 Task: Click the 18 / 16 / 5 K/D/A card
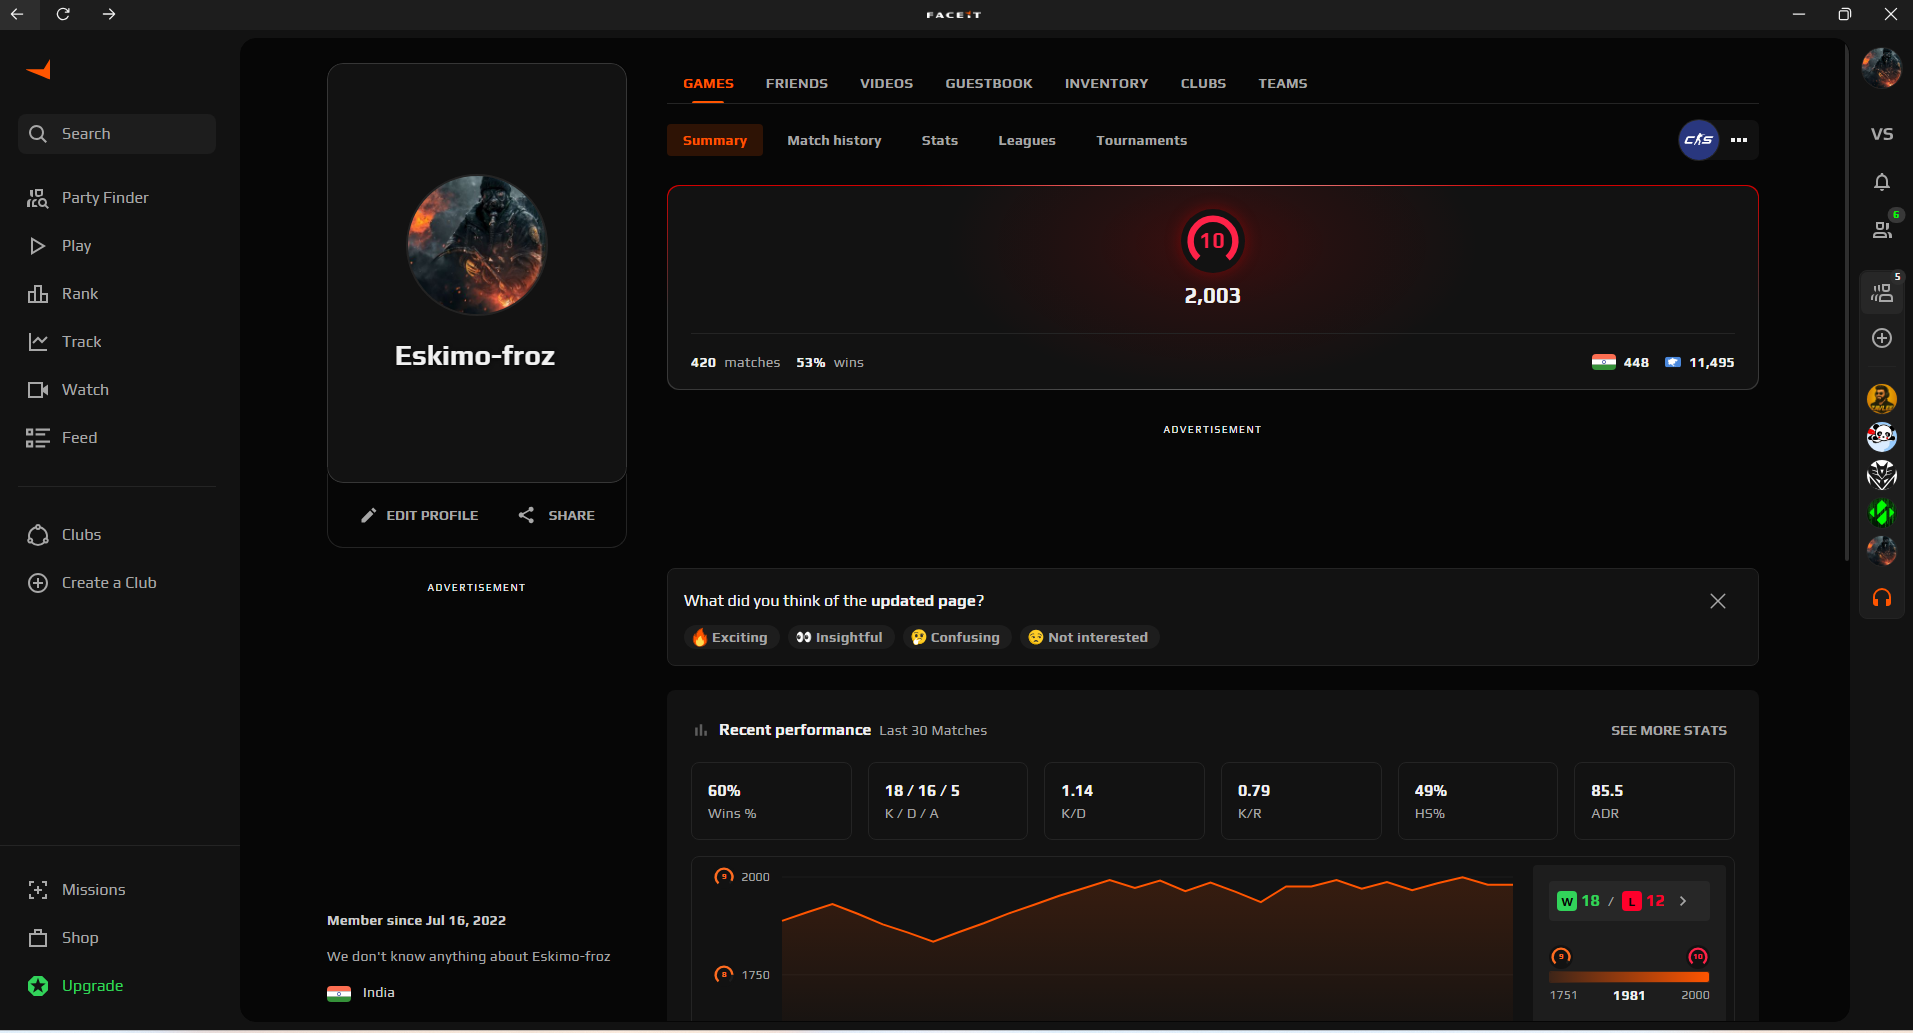pos(948,801)
